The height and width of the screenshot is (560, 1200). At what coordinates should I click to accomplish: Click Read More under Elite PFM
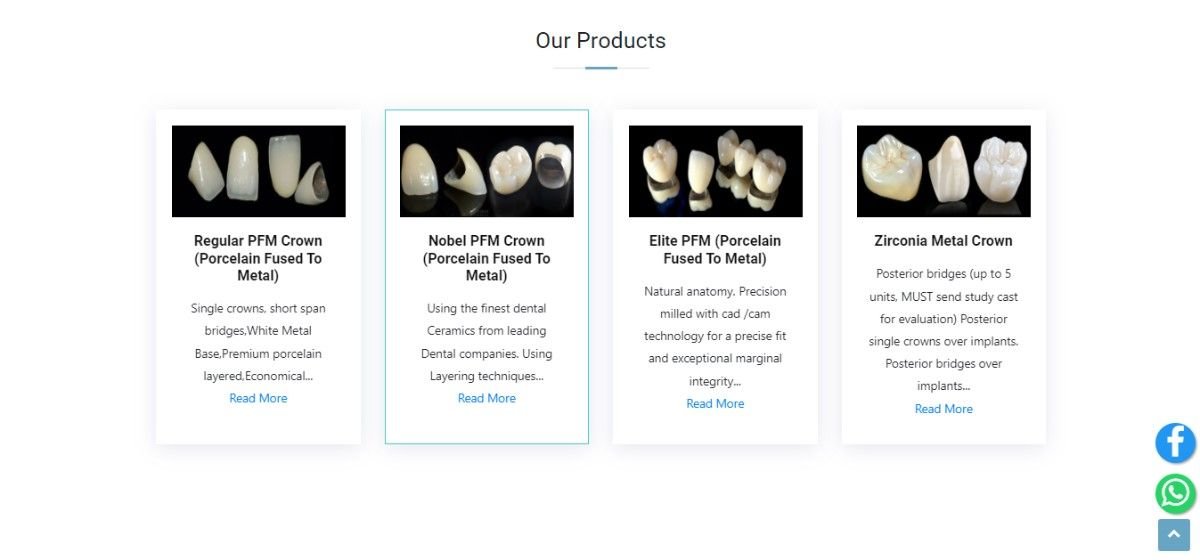pos(715,404)
